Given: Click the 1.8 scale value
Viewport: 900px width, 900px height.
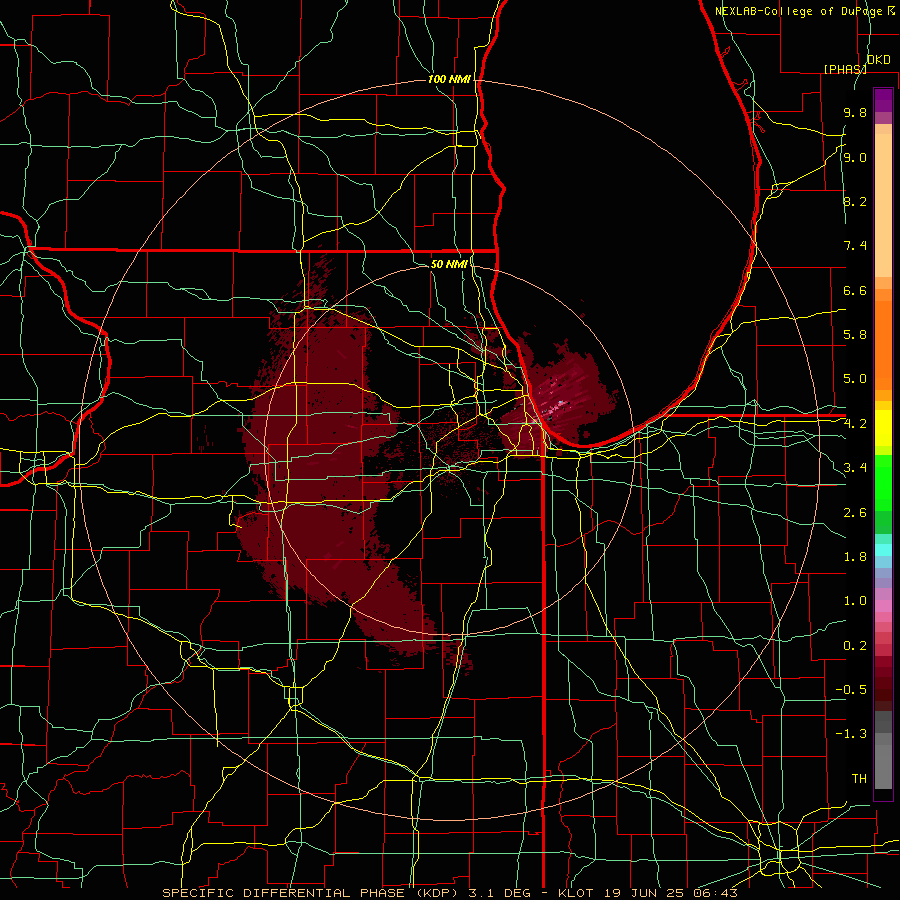Looking at the screenshot, I should (855, 557).
